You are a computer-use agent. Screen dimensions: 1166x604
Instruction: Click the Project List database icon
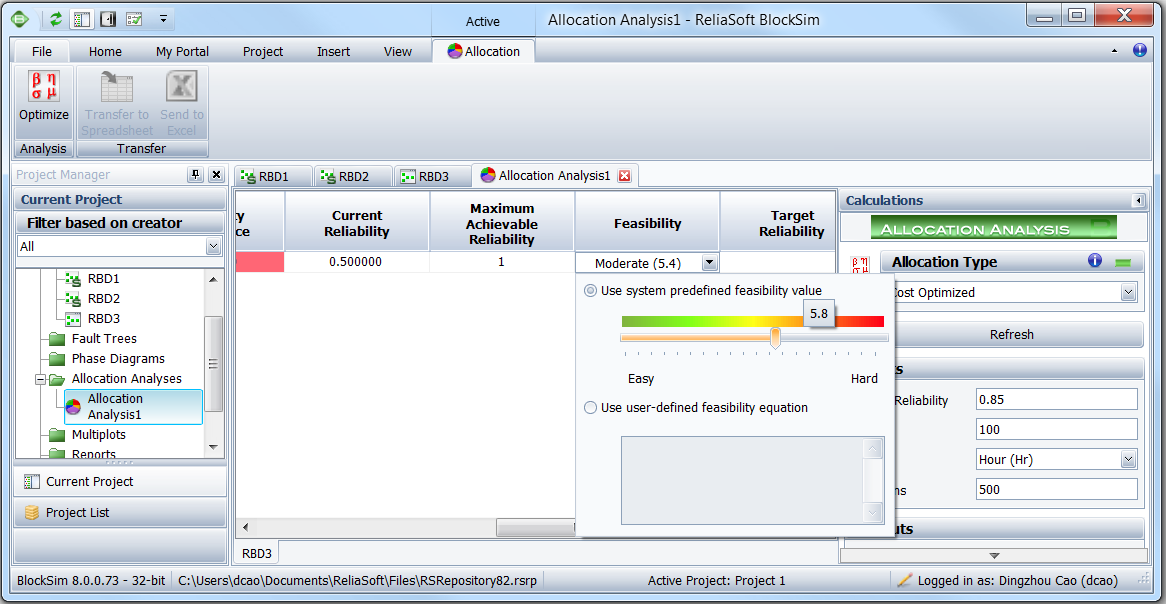(31, 513)
